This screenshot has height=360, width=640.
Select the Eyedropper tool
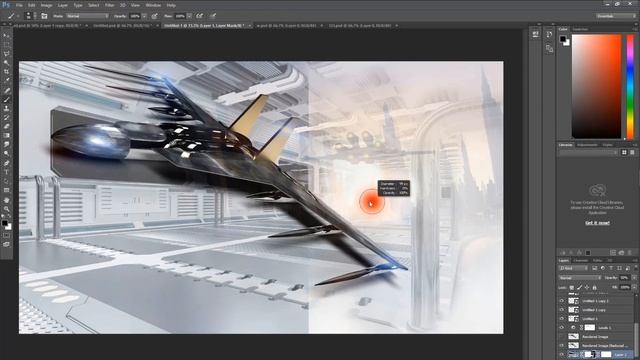(x=6, y=81)
